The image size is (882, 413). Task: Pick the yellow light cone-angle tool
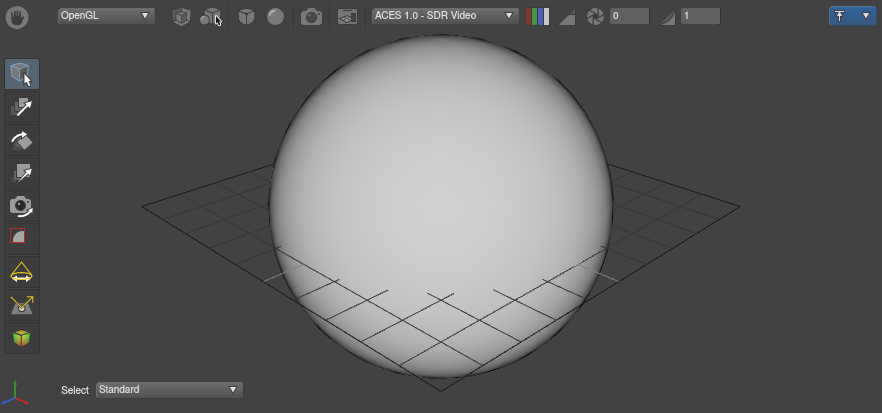tap(21, 272)
